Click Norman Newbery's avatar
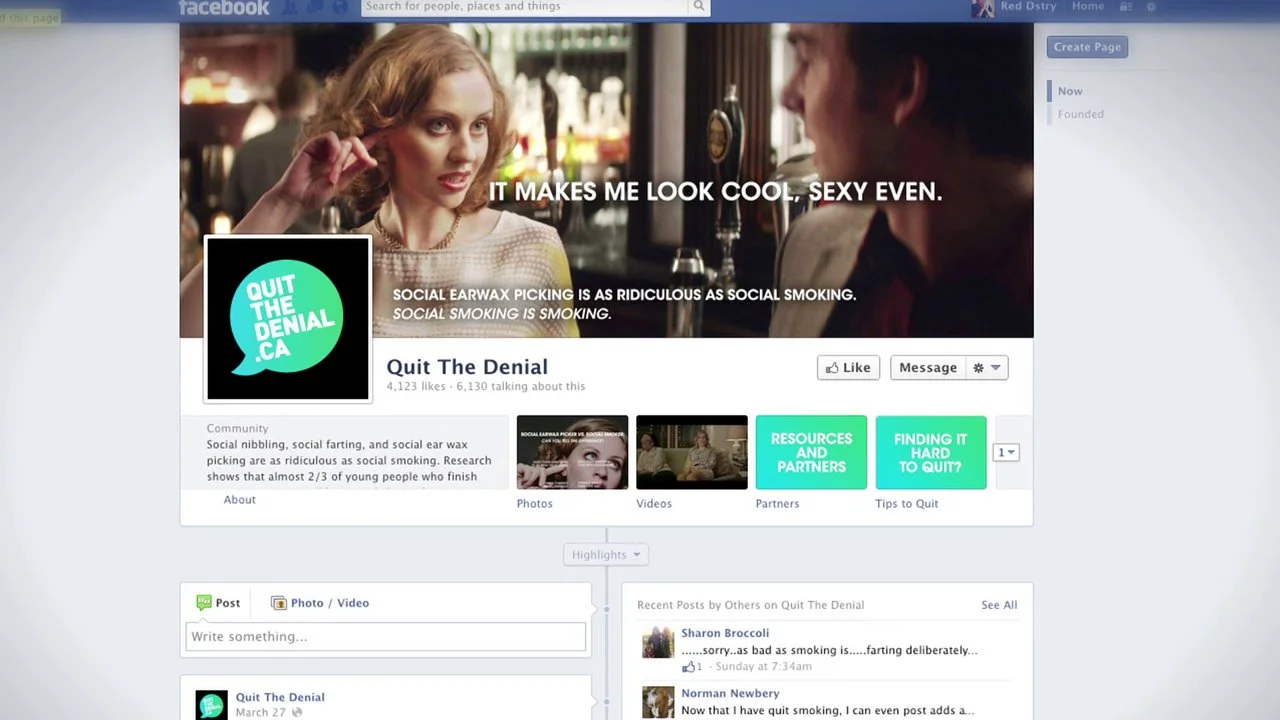 (658, 702)
